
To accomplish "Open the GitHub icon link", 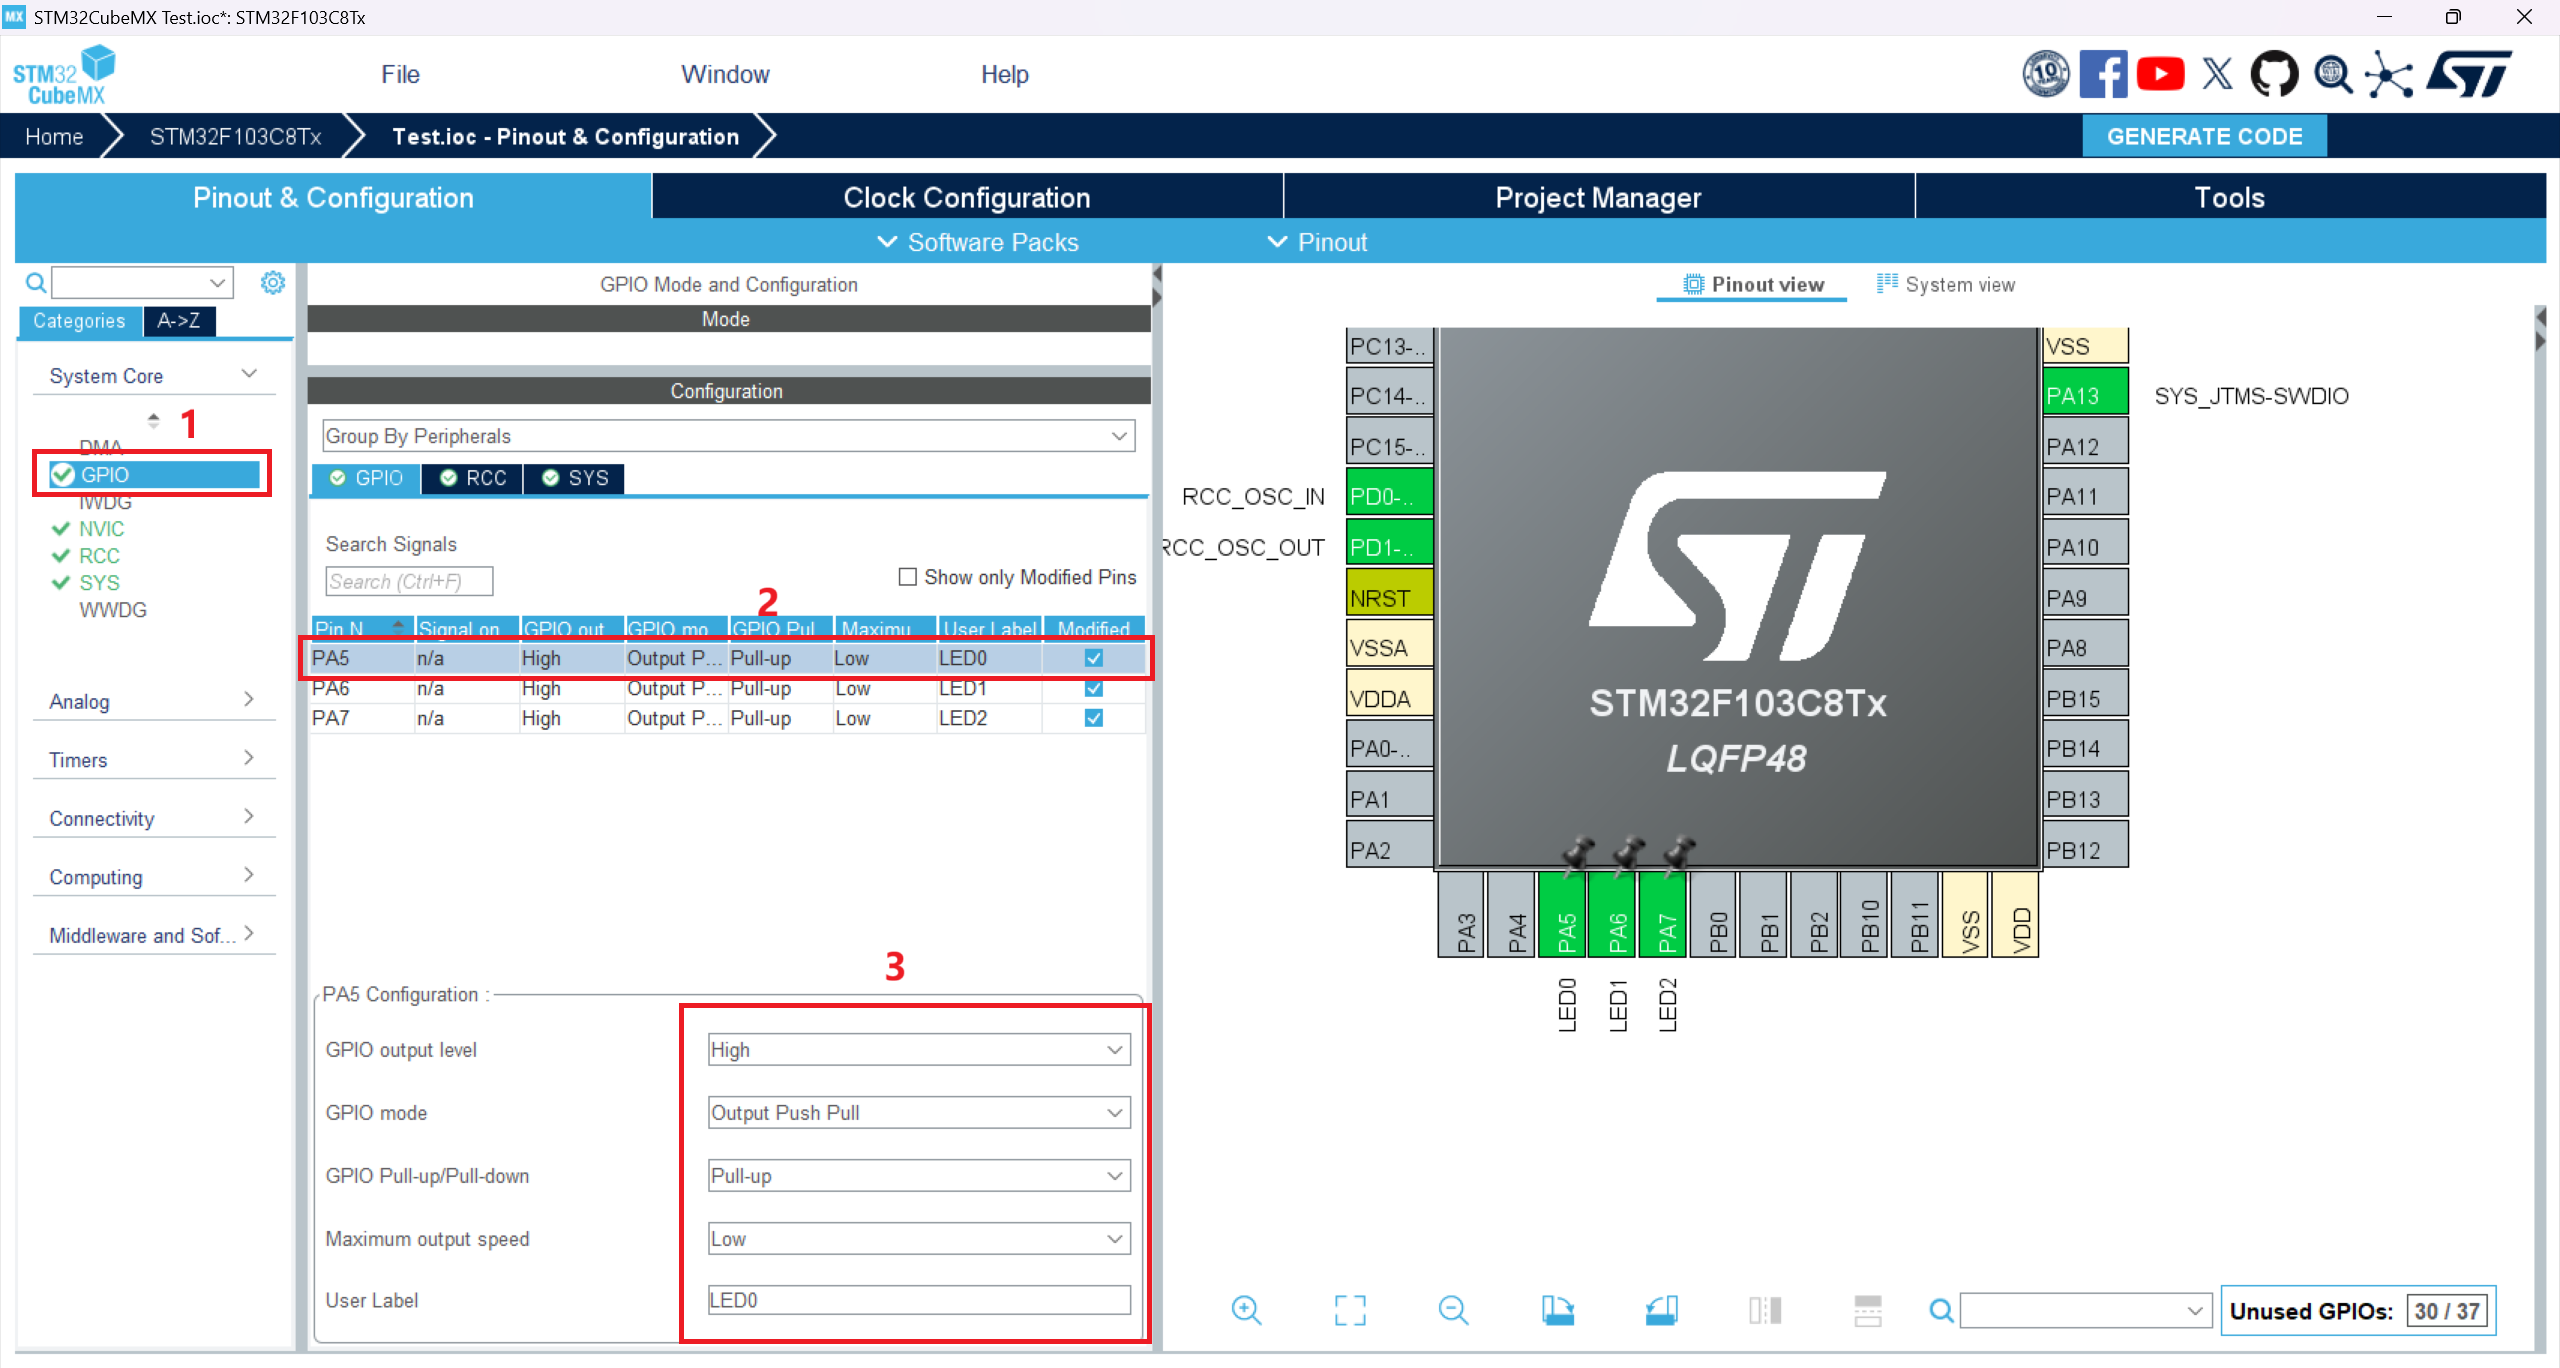I will coord(2274,75).
